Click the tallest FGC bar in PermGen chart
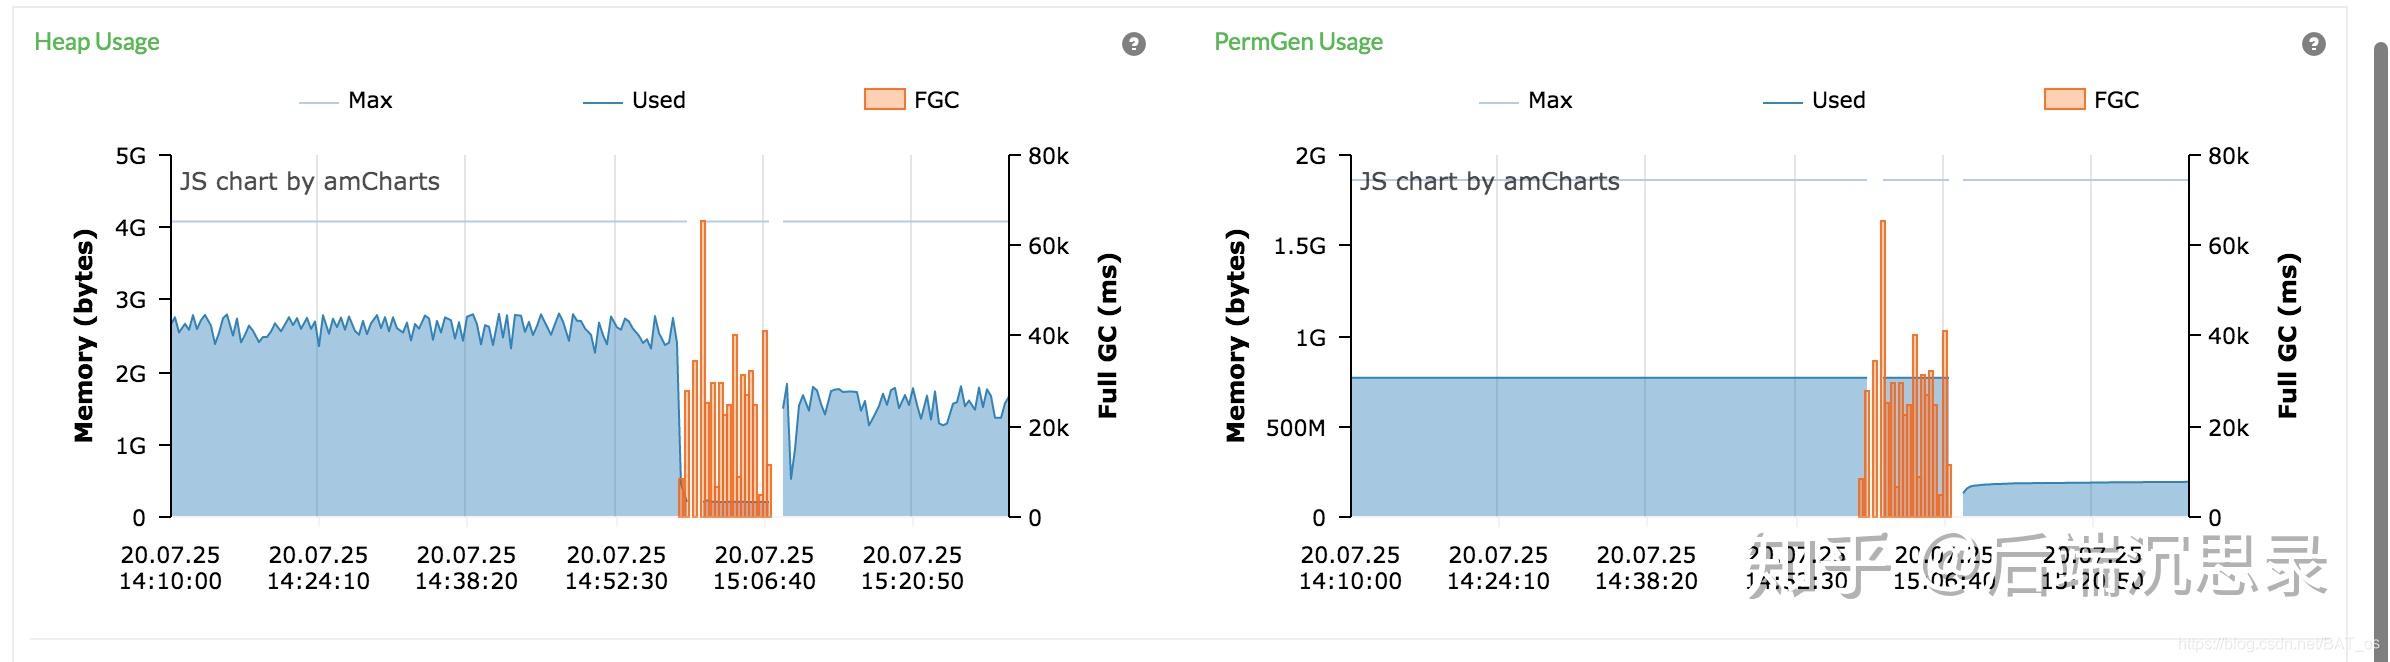This screenshot has height=662, width=2390. [1883, 368]
